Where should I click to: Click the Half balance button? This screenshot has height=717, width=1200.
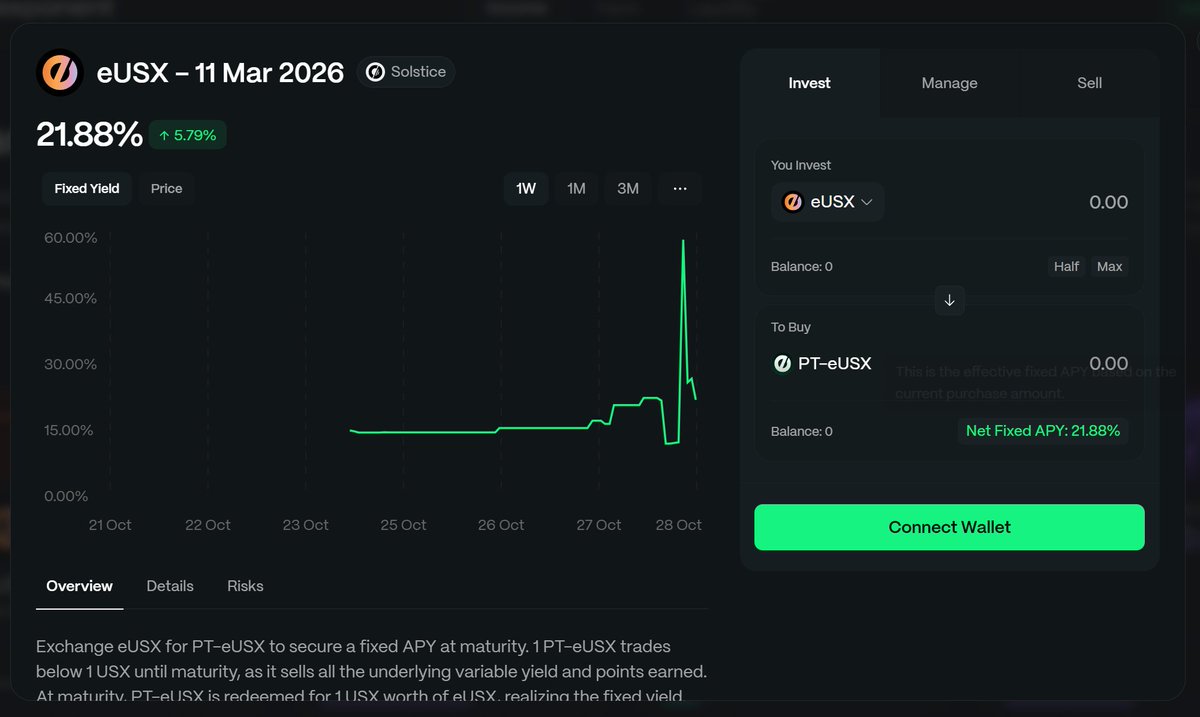click(x=1066, y=267)
